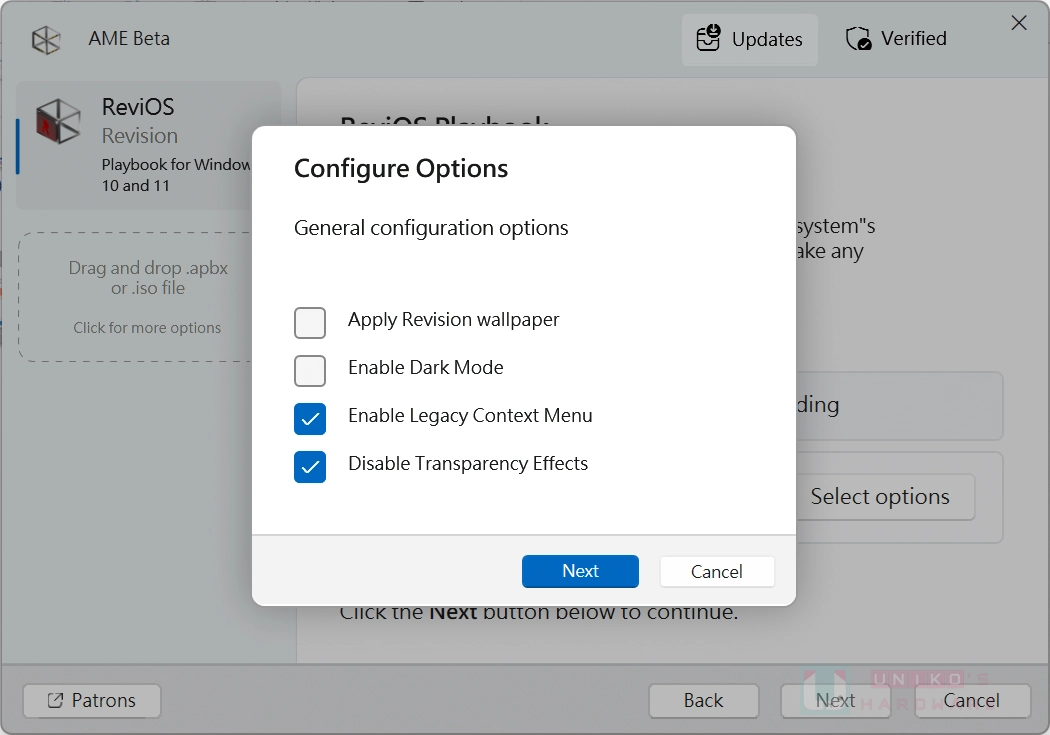Cancel the Configure Options dialog
Viewport: 1050px width, 735px height.
coord(716,572)
